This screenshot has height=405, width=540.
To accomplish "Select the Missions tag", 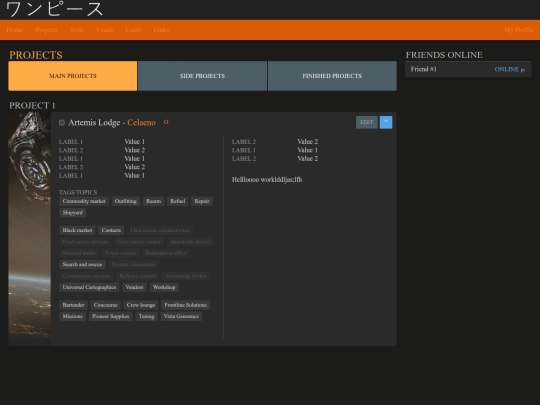I will pyautogui.click(x=73, y=316).
